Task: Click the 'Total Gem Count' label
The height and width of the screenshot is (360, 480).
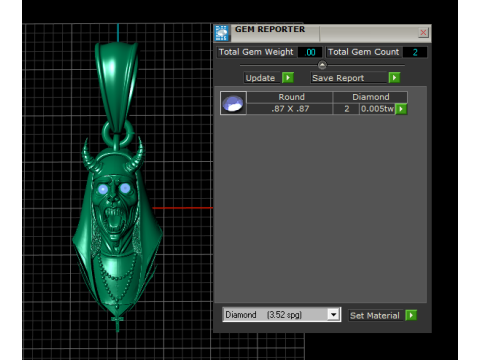Action: (x=363, y=52)
